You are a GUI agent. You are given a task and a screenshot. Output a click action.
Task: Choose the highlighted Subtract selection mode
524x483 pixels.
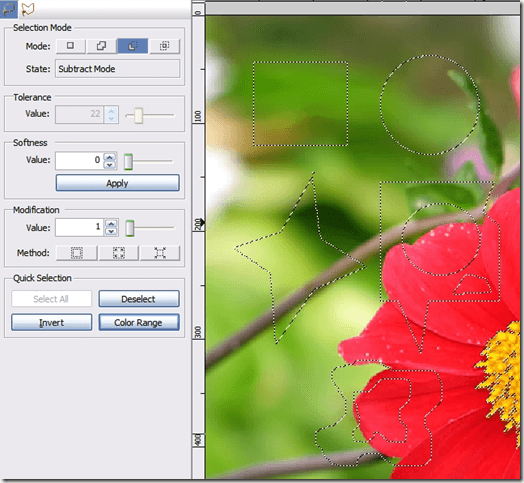click(x=133, y=46)
